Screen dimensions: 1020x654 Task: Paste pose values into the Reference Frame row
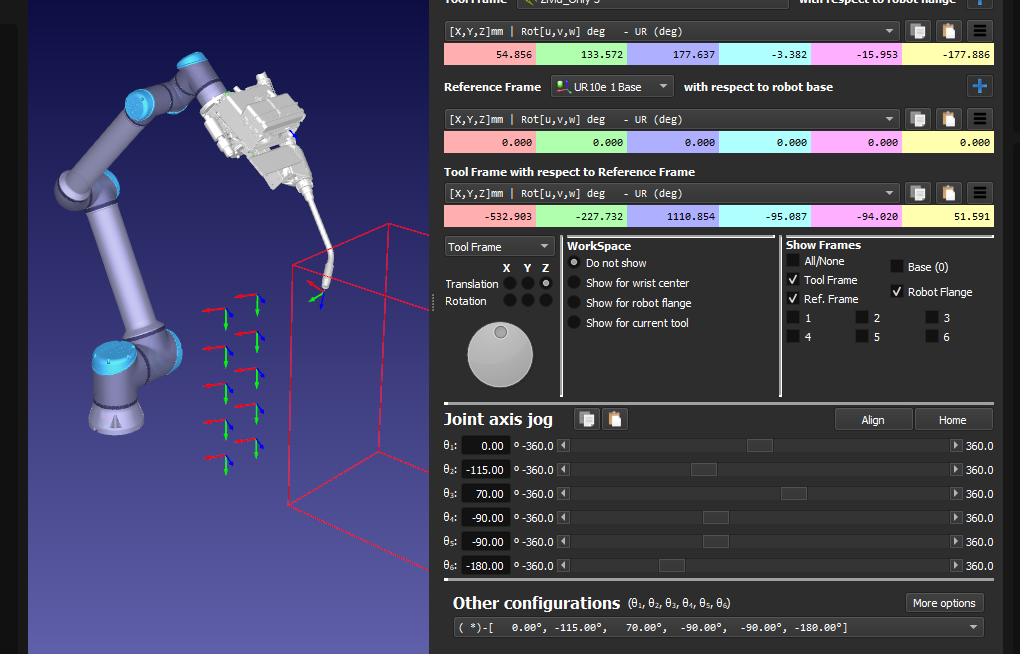pyautogui.click(x=949, y=119)
